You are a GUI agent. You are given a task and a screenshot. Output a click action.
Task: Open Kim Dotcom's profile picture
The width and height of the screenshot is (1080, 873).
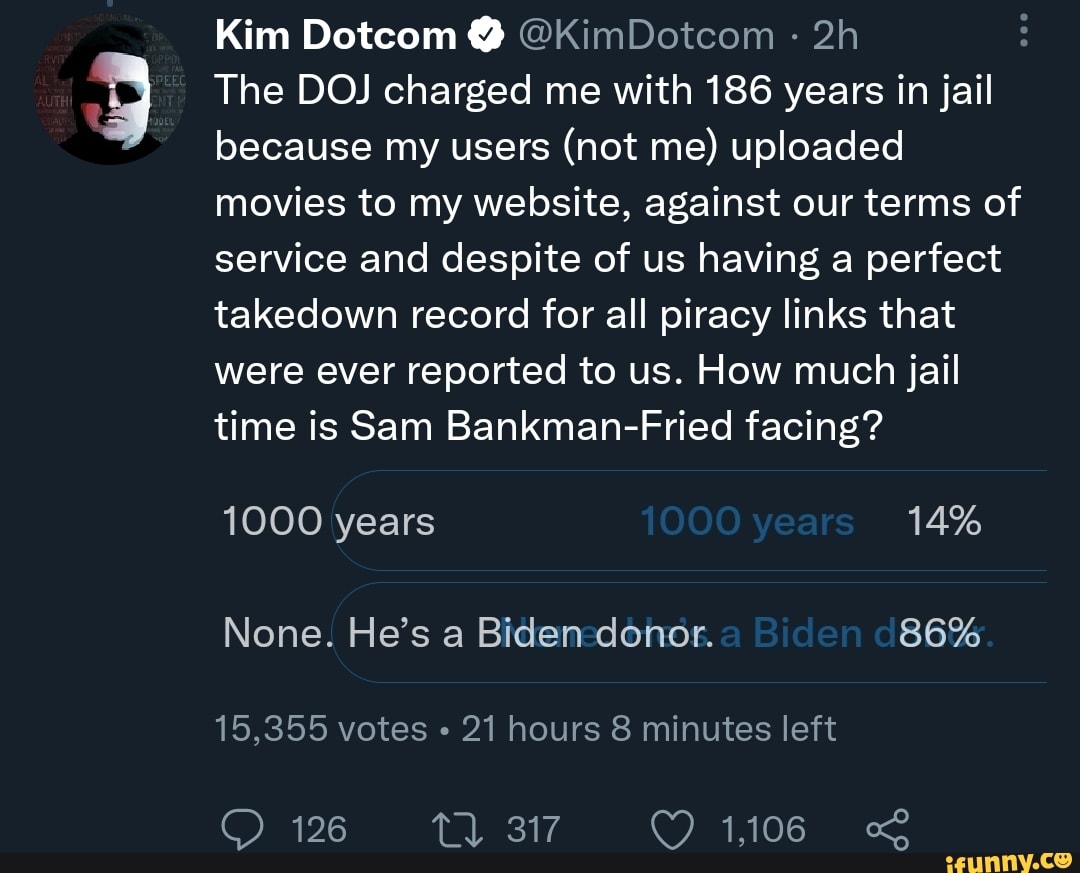(x=105, y=92)
